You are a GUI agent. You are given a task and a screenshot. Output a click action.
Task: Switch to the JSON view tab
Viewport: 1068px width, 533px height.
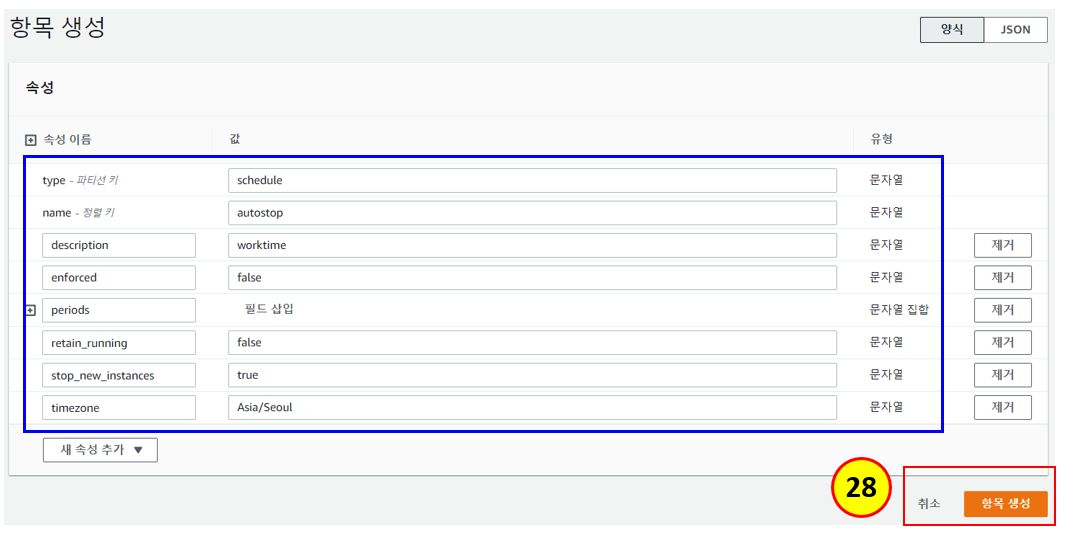click(1016, 30)
